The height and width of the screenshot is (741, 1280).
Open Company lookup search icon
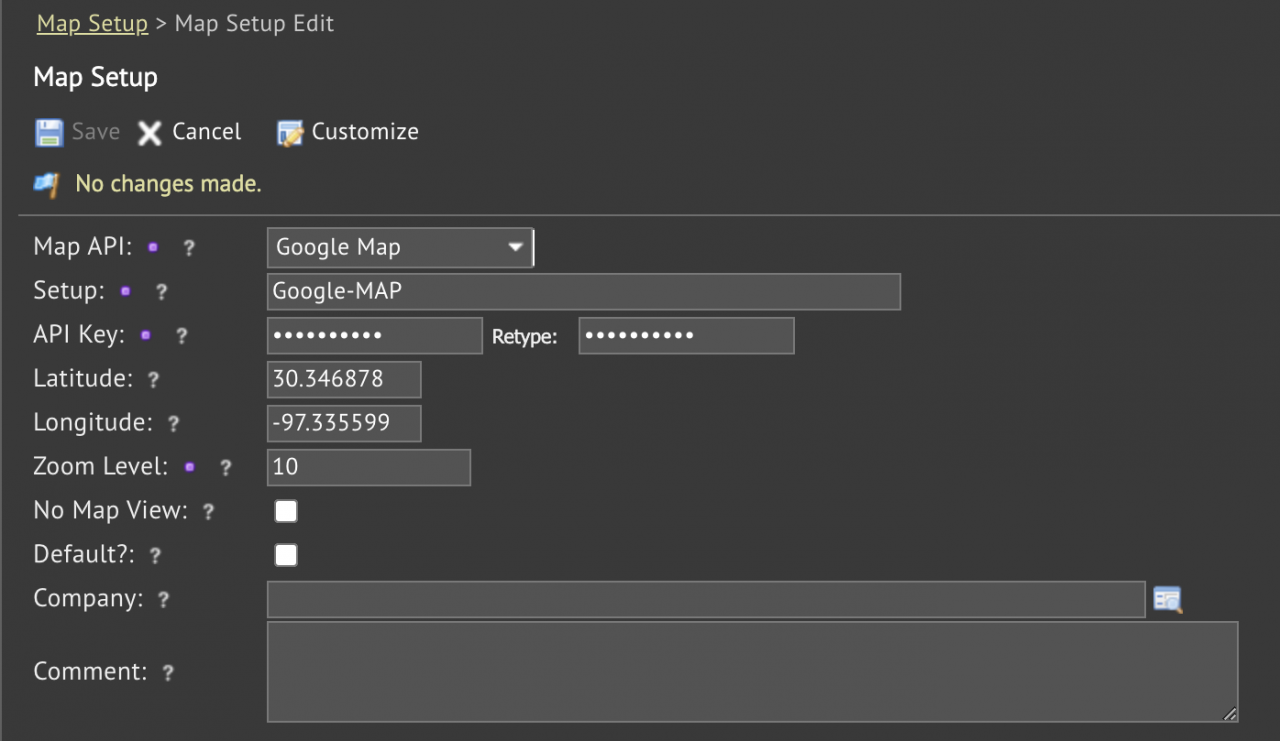(x=1167, y=599)
